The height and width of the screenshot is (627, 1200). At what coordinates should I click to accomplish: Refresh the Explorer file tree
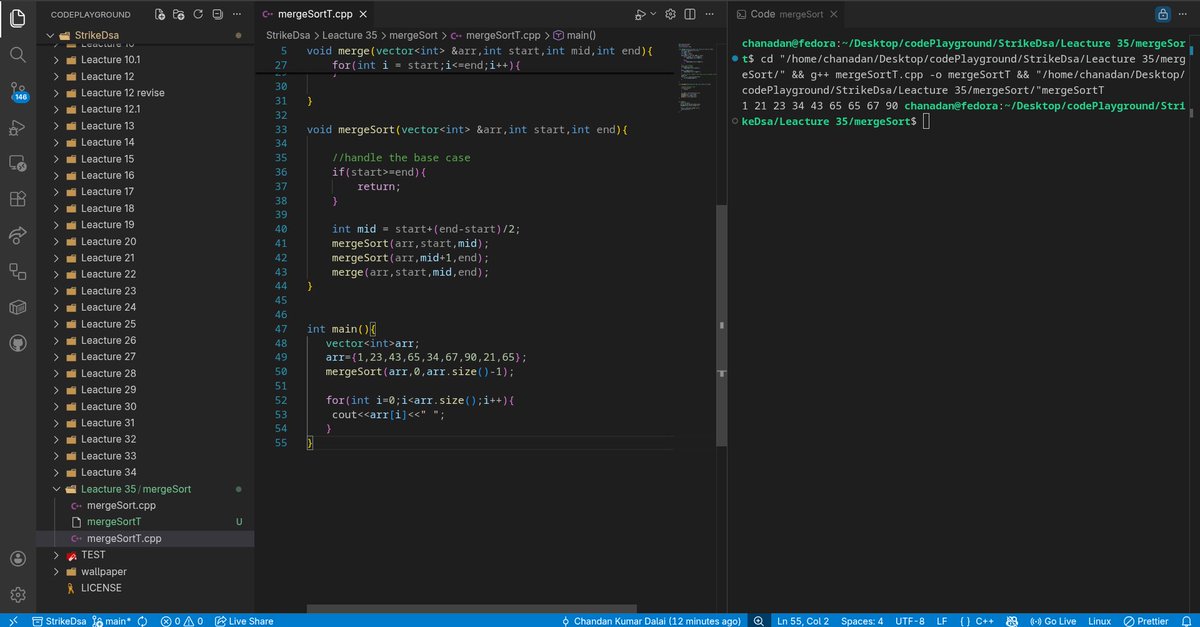(x=197, y=15)
